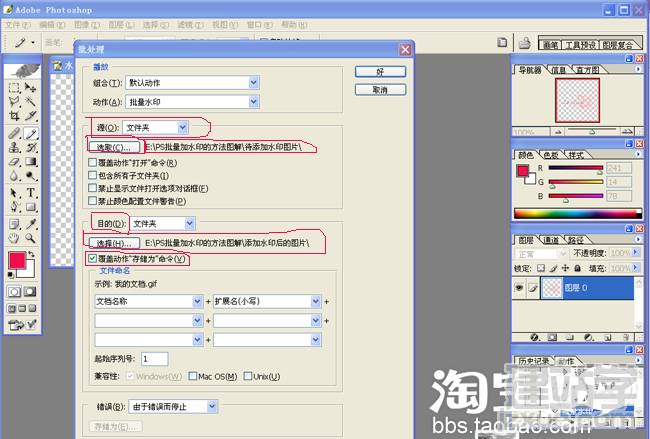Select the Path Selection tool

(x=14, y=193)
